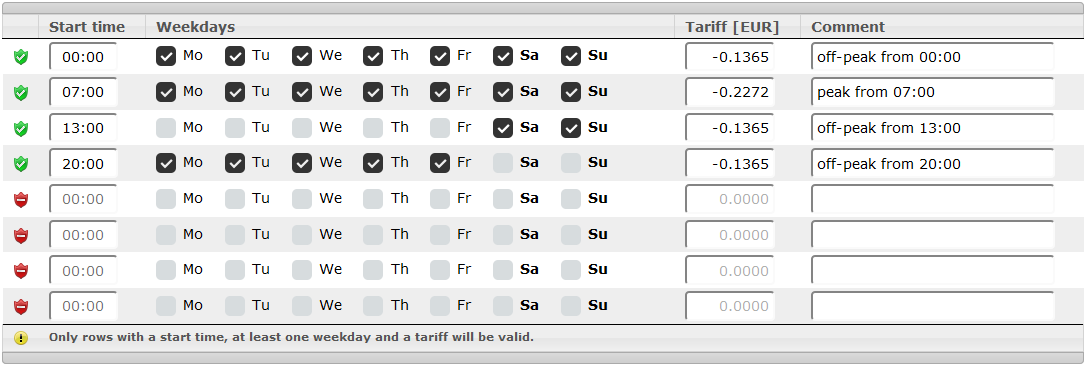Click green shield icon of 13:00 row
Viewport: 1087px width, 366px height.
pos(21,128)
